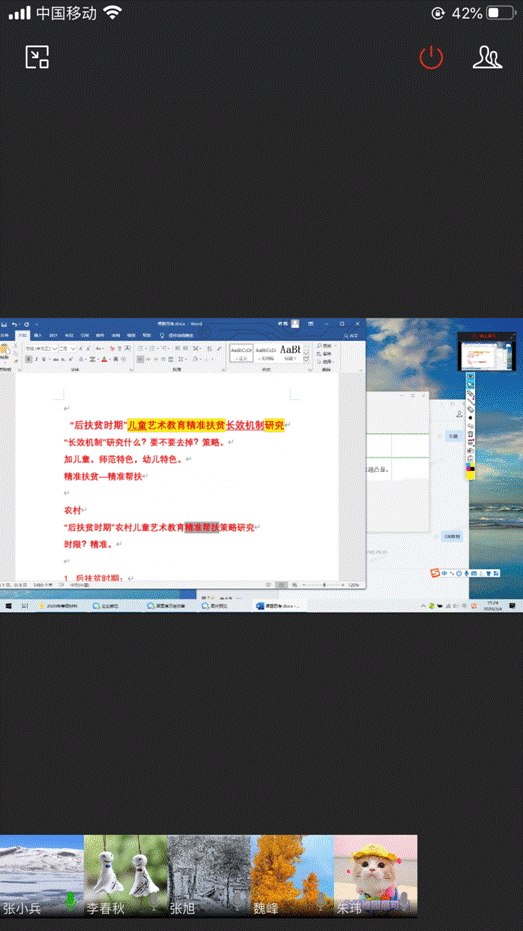Click the Sogou input method logo icon
Viewport: 523px width, 931px height.
click(436, 573)
